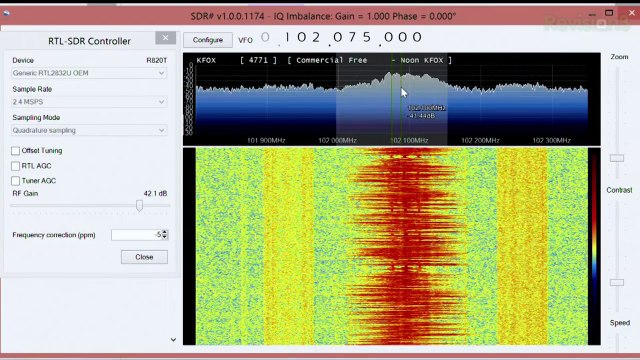Click the 102.200MHz spectrum axis label
The image size is (640, 360).
(x=480, y=140)
